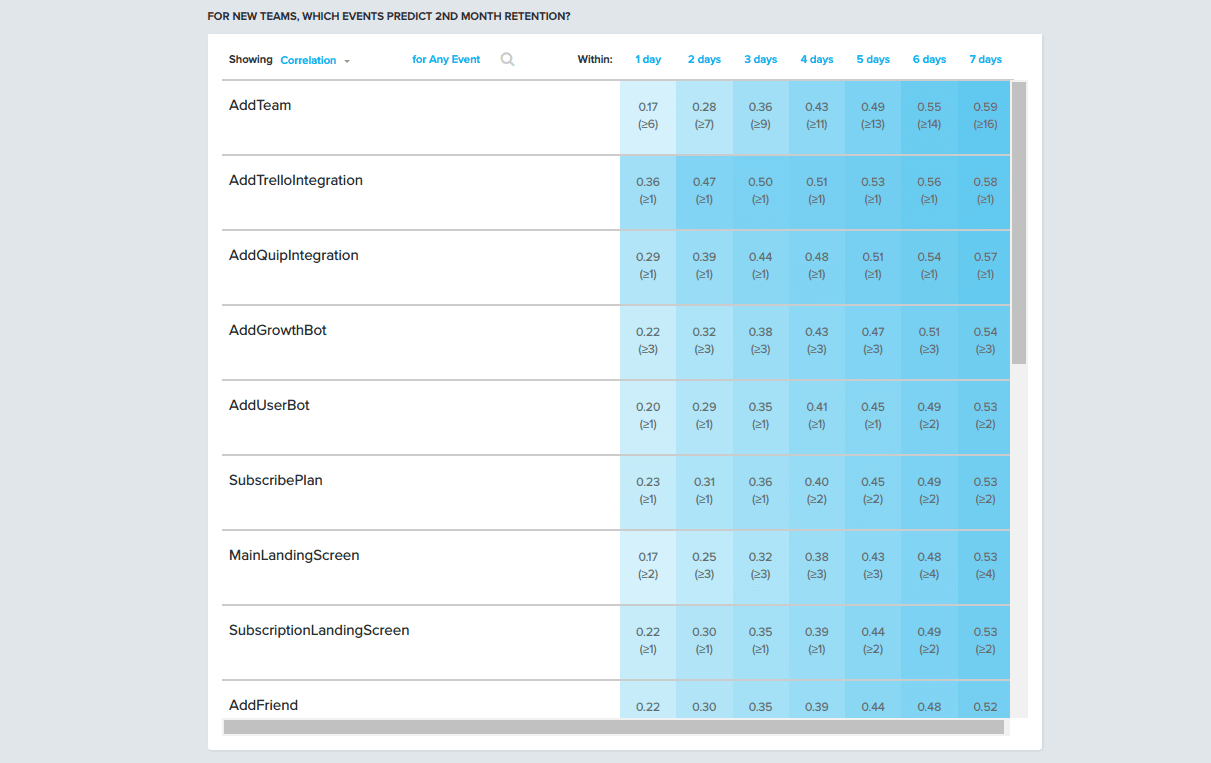The image size is (1211, 763).
Task: Click the SubscriptionLandingScreen event name
Action: point(319,630)
